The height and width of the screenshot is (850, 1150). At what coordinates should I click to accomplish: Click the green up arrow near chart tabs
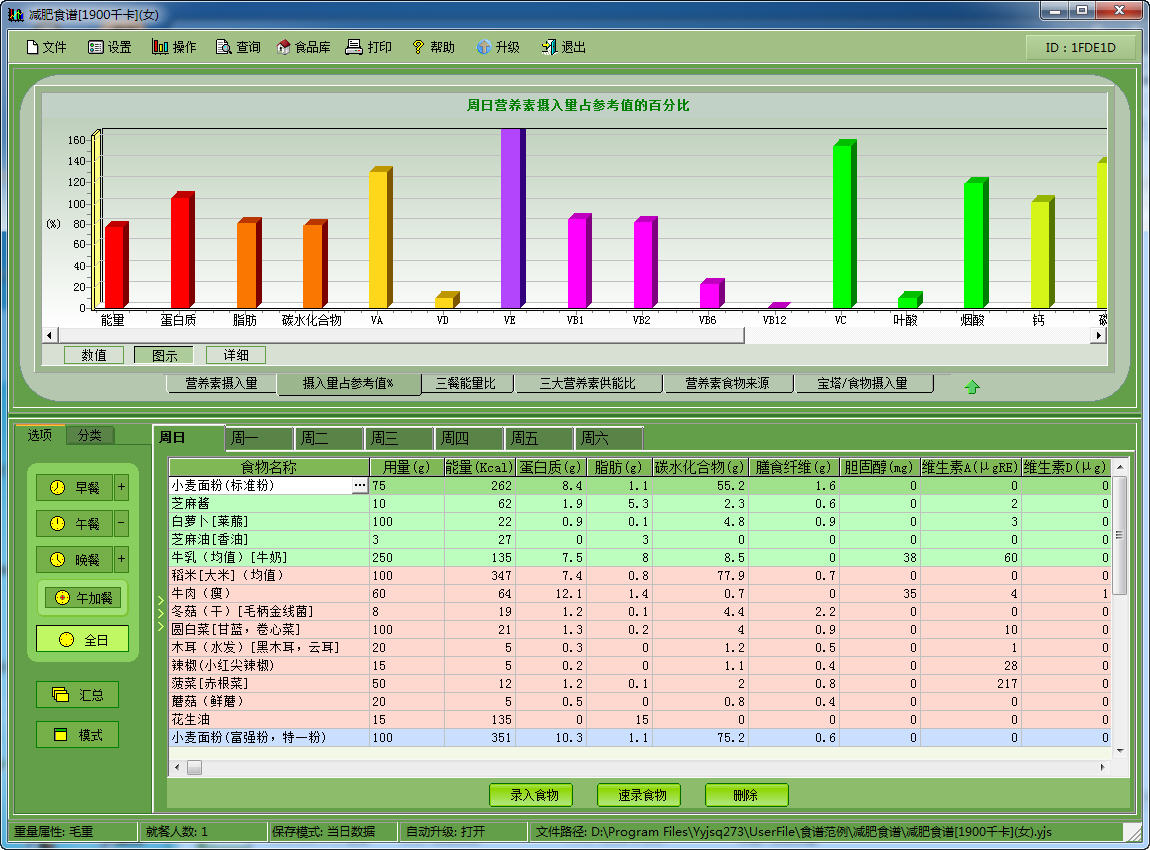coord(971,385)
